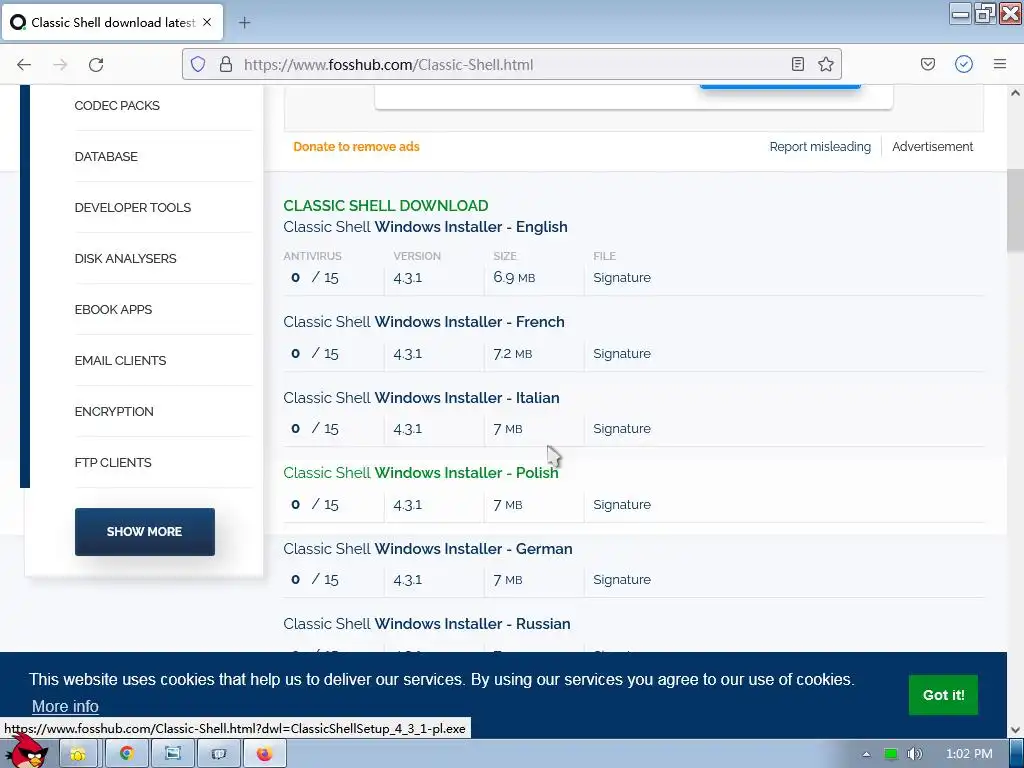The height and width of the screenshot is (768, 1024).
Task: Open the angry bird Start button
Action: [26, 752]
